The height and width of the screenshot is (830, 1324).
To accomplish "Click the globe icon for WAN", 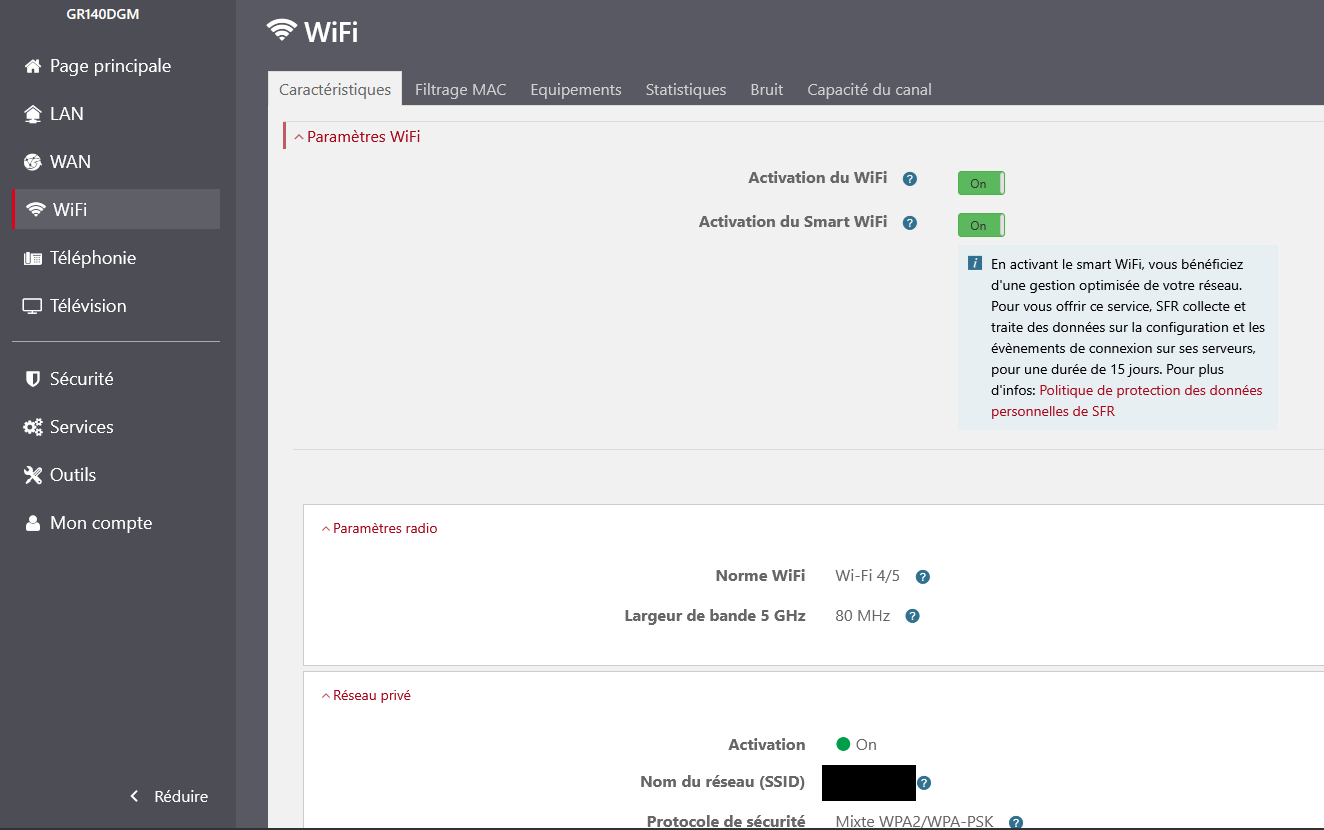I will pos(33,162).
